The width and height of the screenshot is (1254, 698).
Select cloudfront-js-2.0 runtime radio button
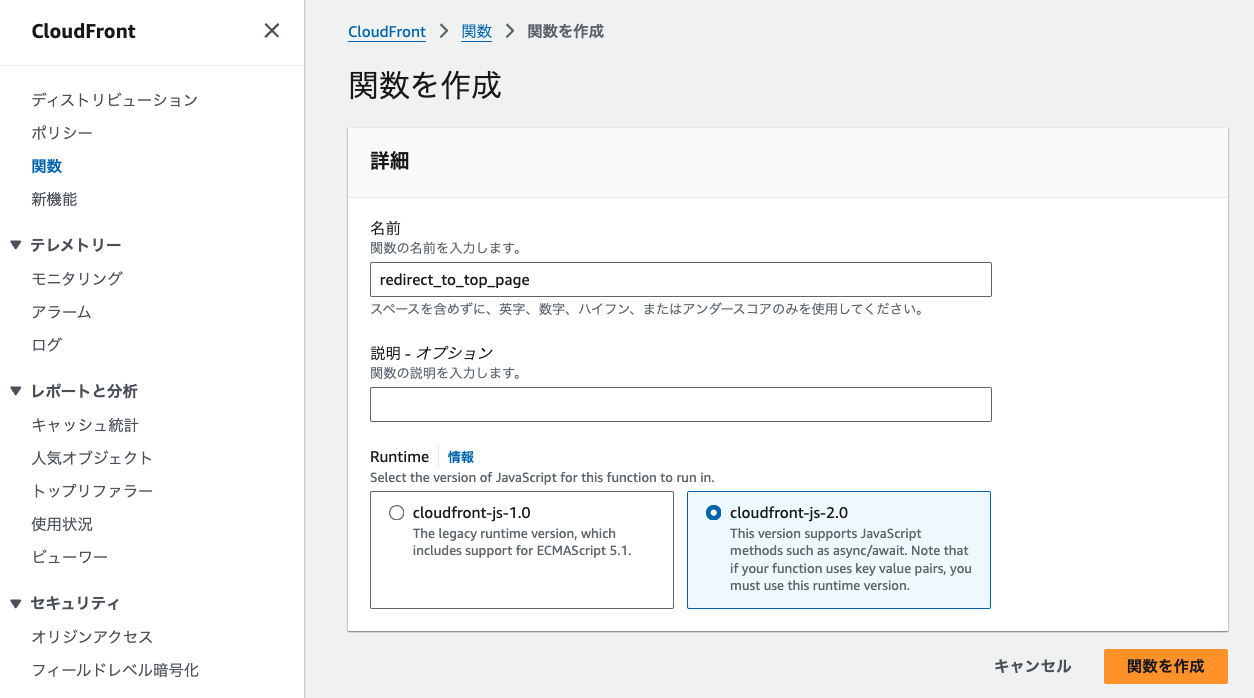[x=713, y=513]
